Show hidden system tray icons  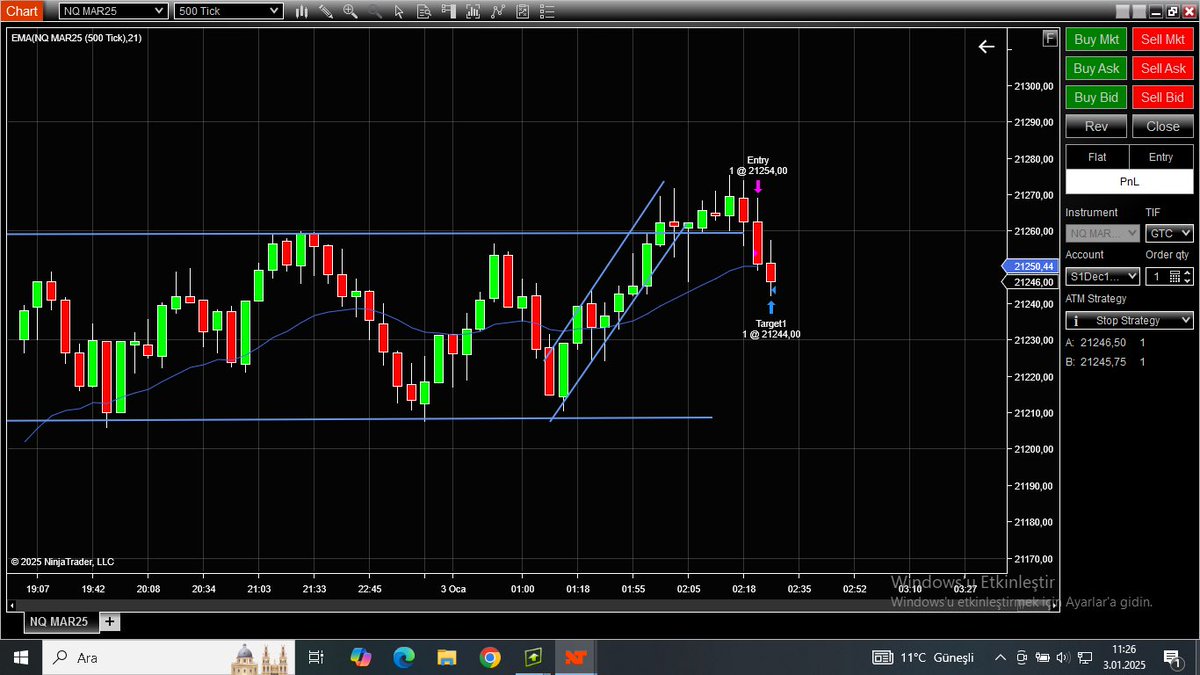[x=1000, y=657]
